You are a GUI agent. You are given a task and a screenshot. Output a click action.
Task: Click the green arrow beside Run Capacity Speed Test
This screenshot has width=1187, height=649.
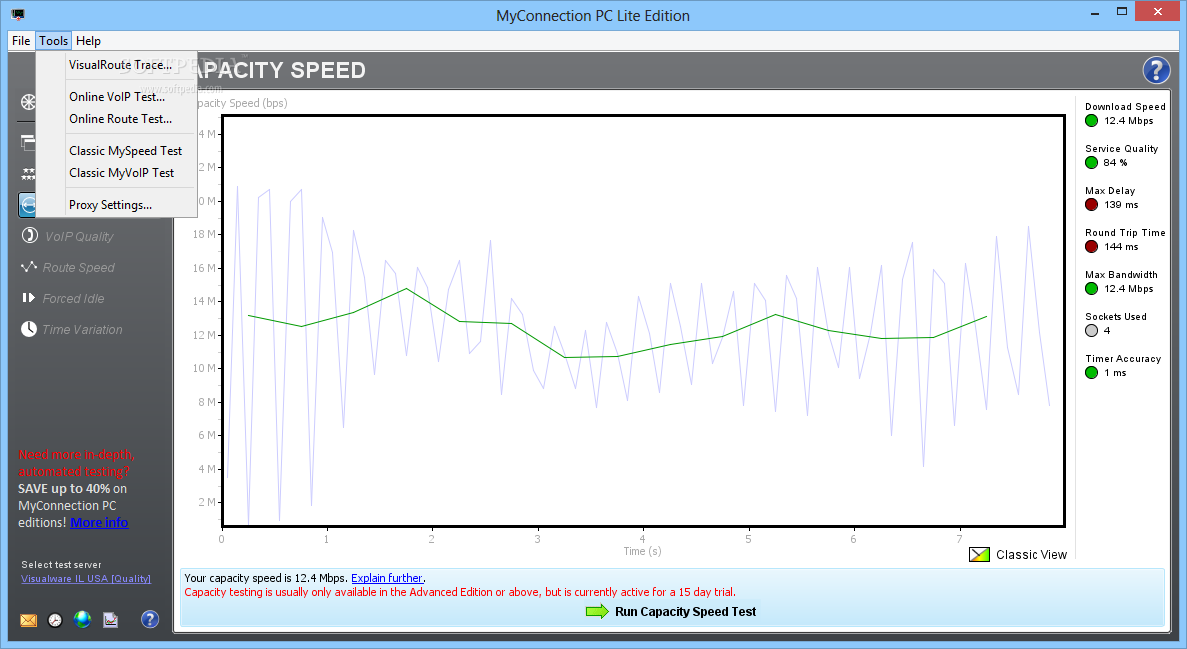click(x=597, y=611)
